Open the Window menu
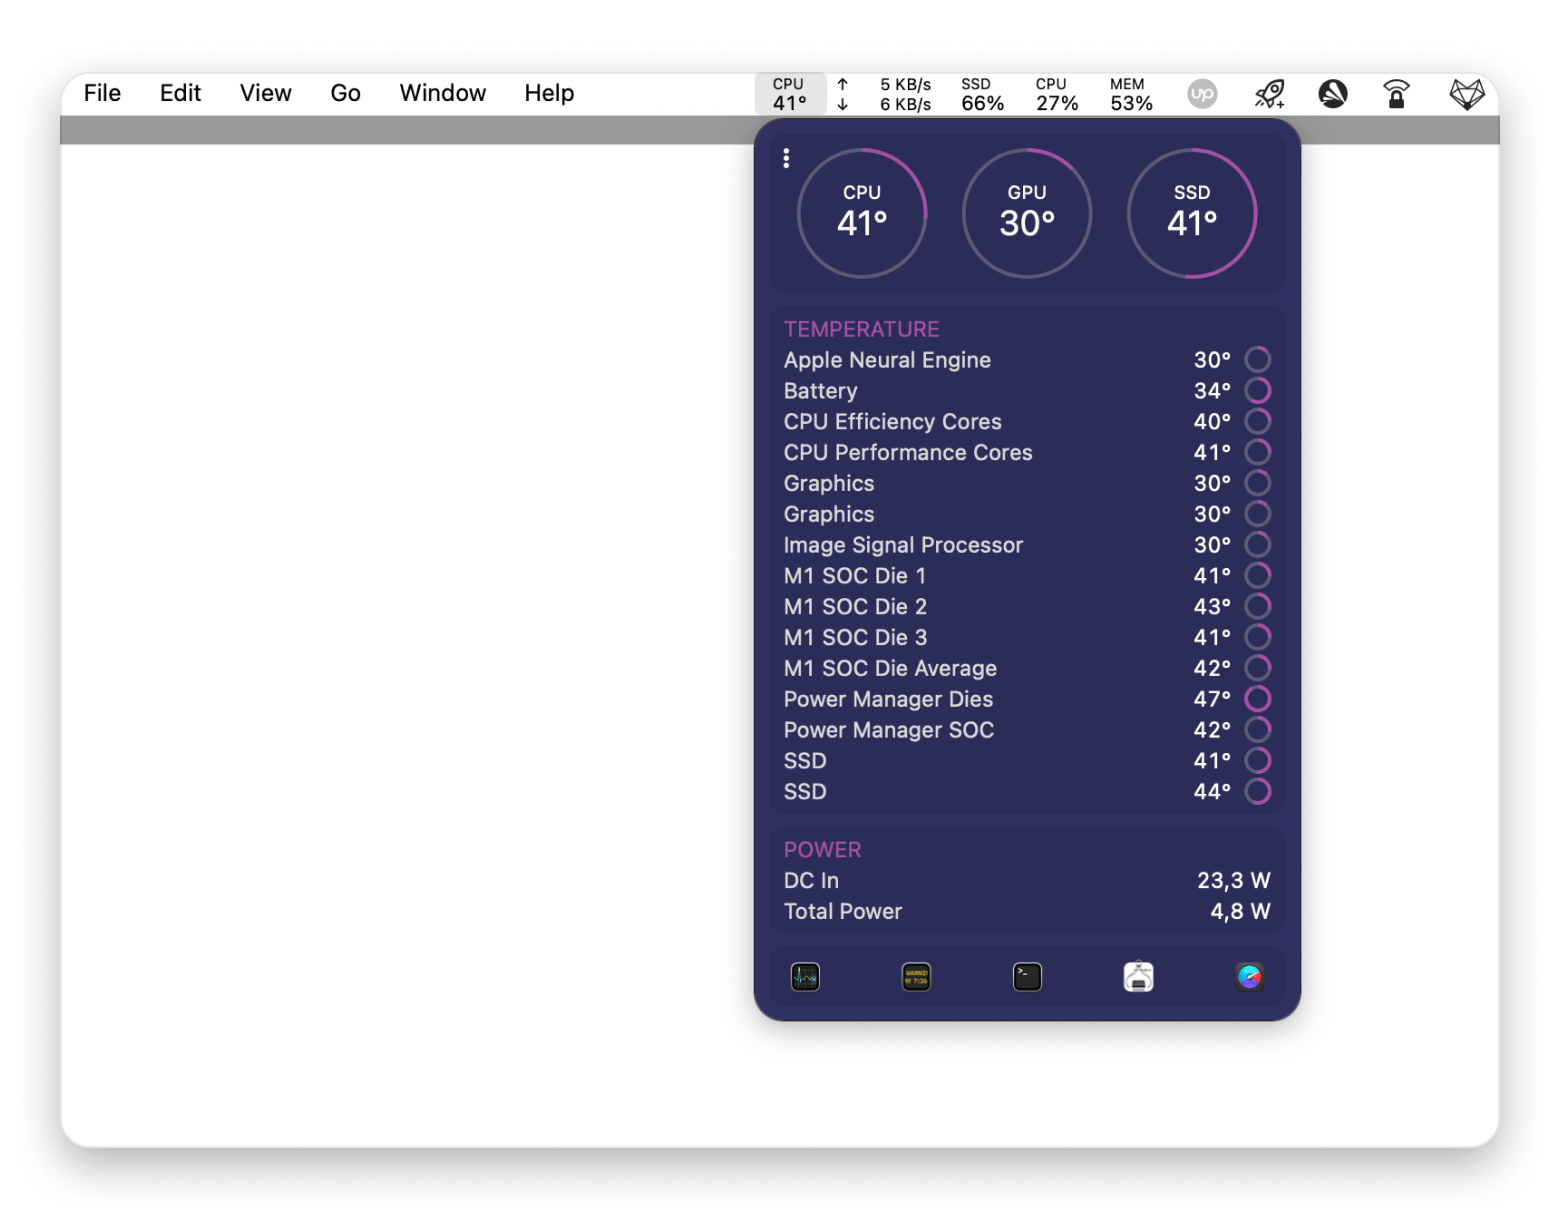Image resolution: width=1560 pixels, height=1230 pixels. (x=442, y=93)
